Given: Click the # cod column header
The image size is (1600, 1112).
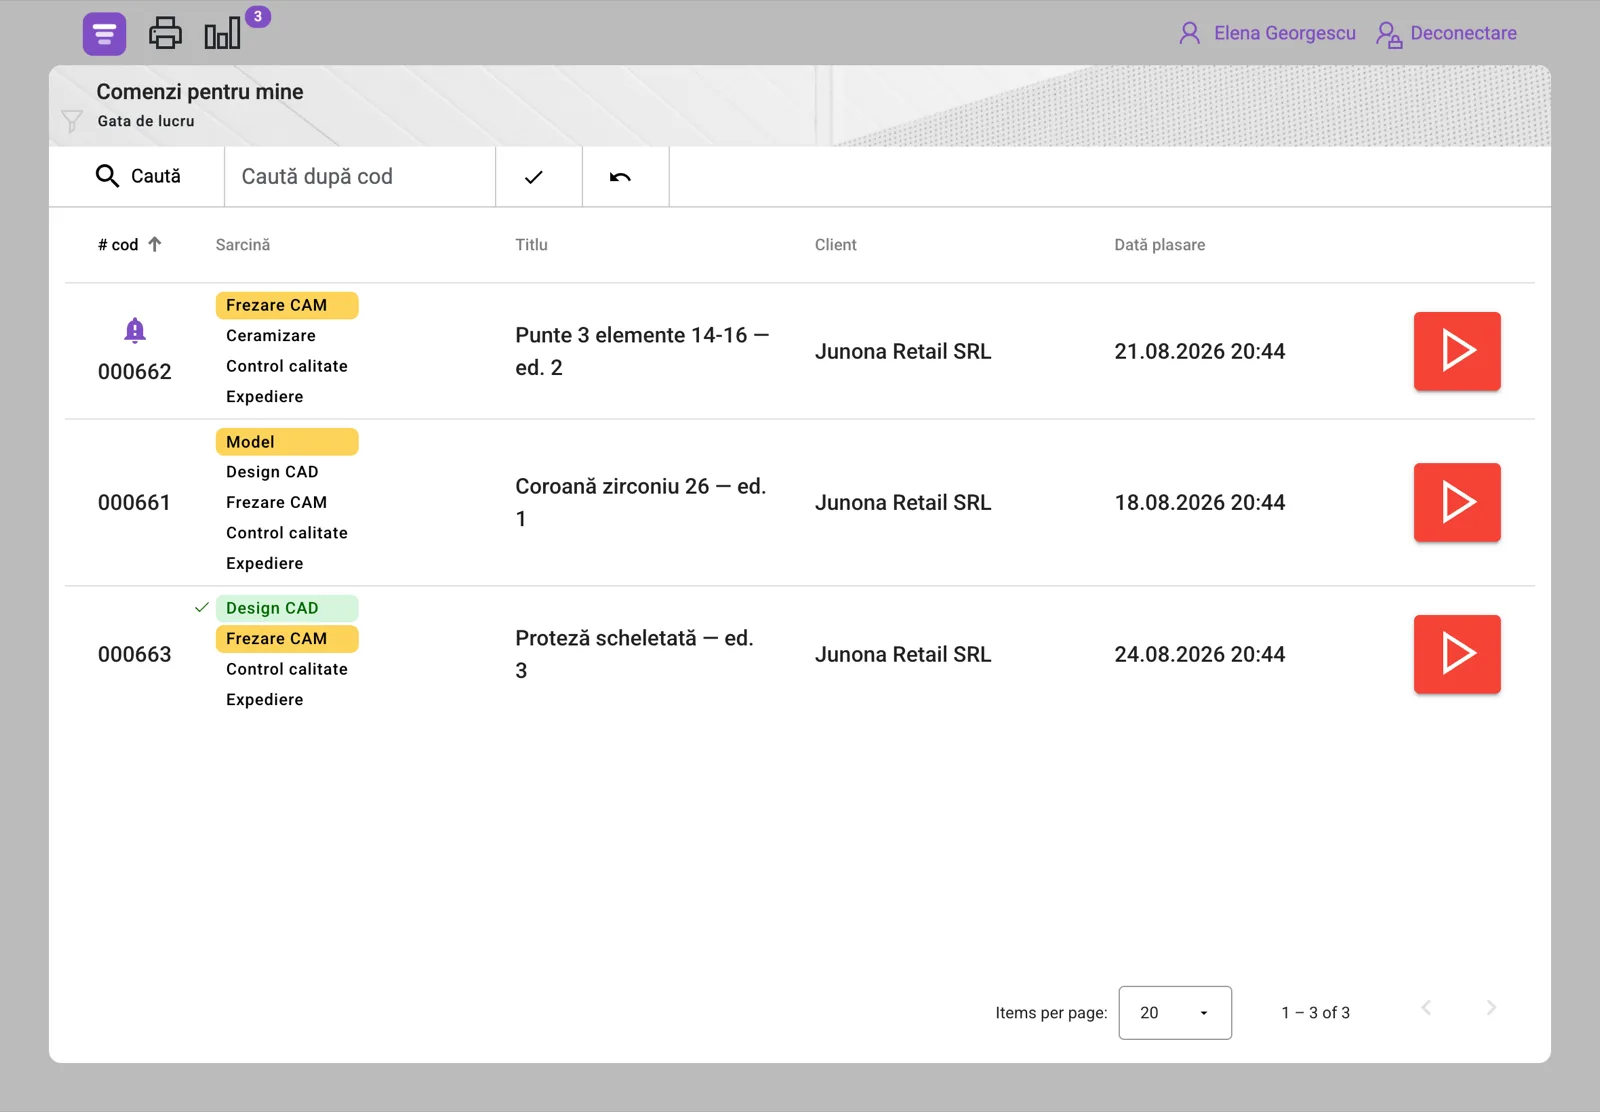Looking at the screenshot, I should pos(118,245).
